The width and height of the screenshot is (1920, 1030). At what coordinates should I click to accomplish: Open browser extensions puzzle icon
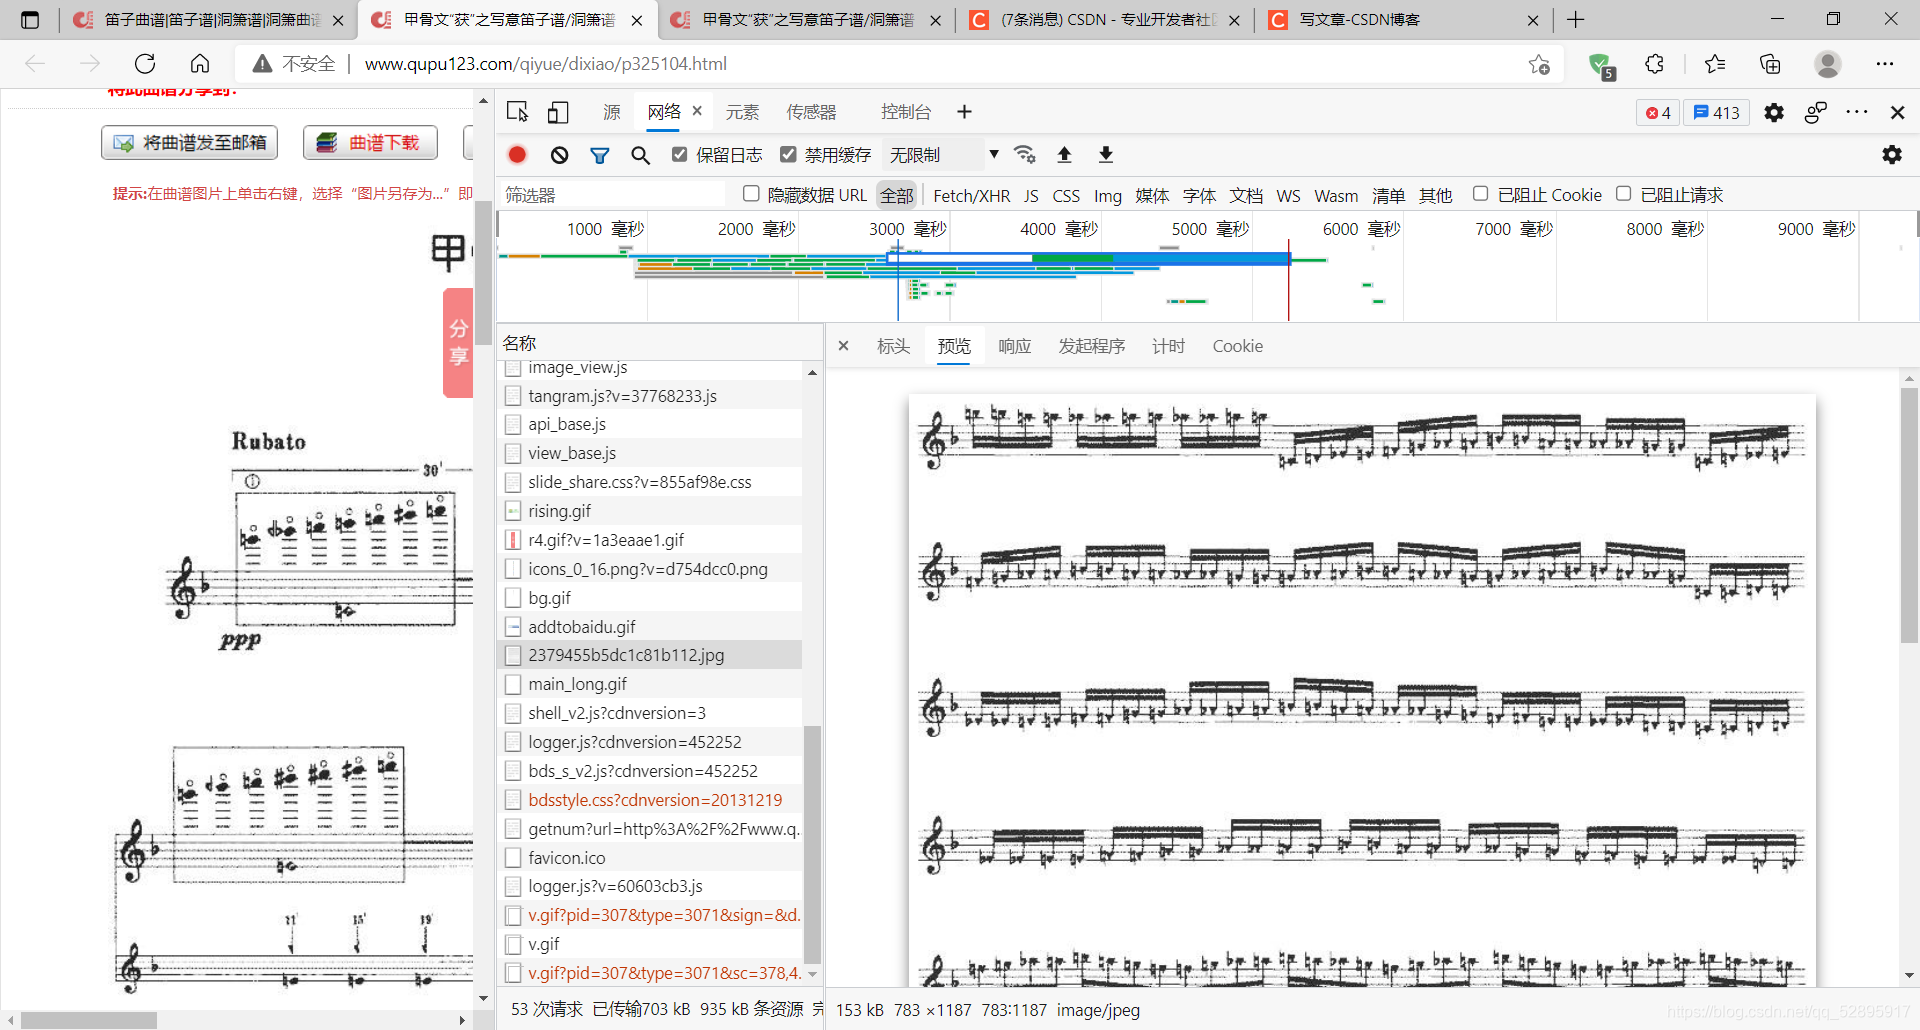pyautogui.click(x=1655, y=64)
